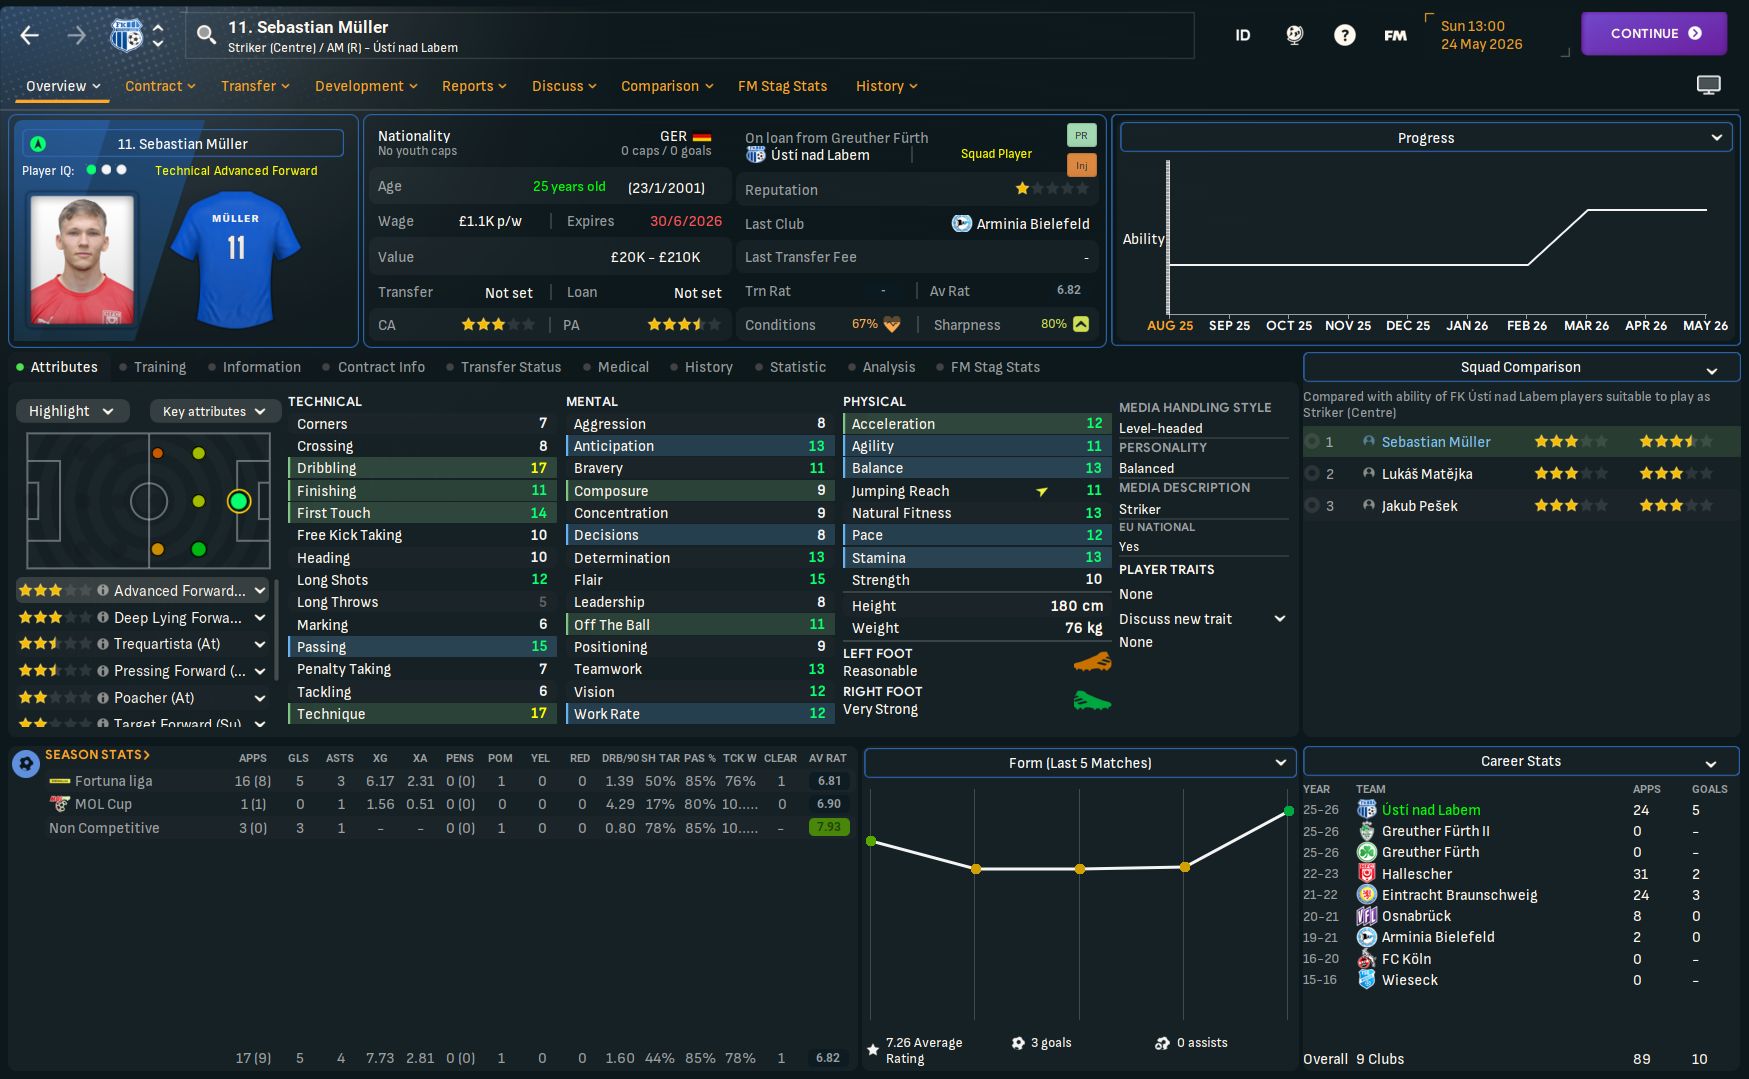Image resolution: width=1749 pixels, height=1079 pixels.
Task: Click the green right foot boot icon
Action: coord(1092,701)
